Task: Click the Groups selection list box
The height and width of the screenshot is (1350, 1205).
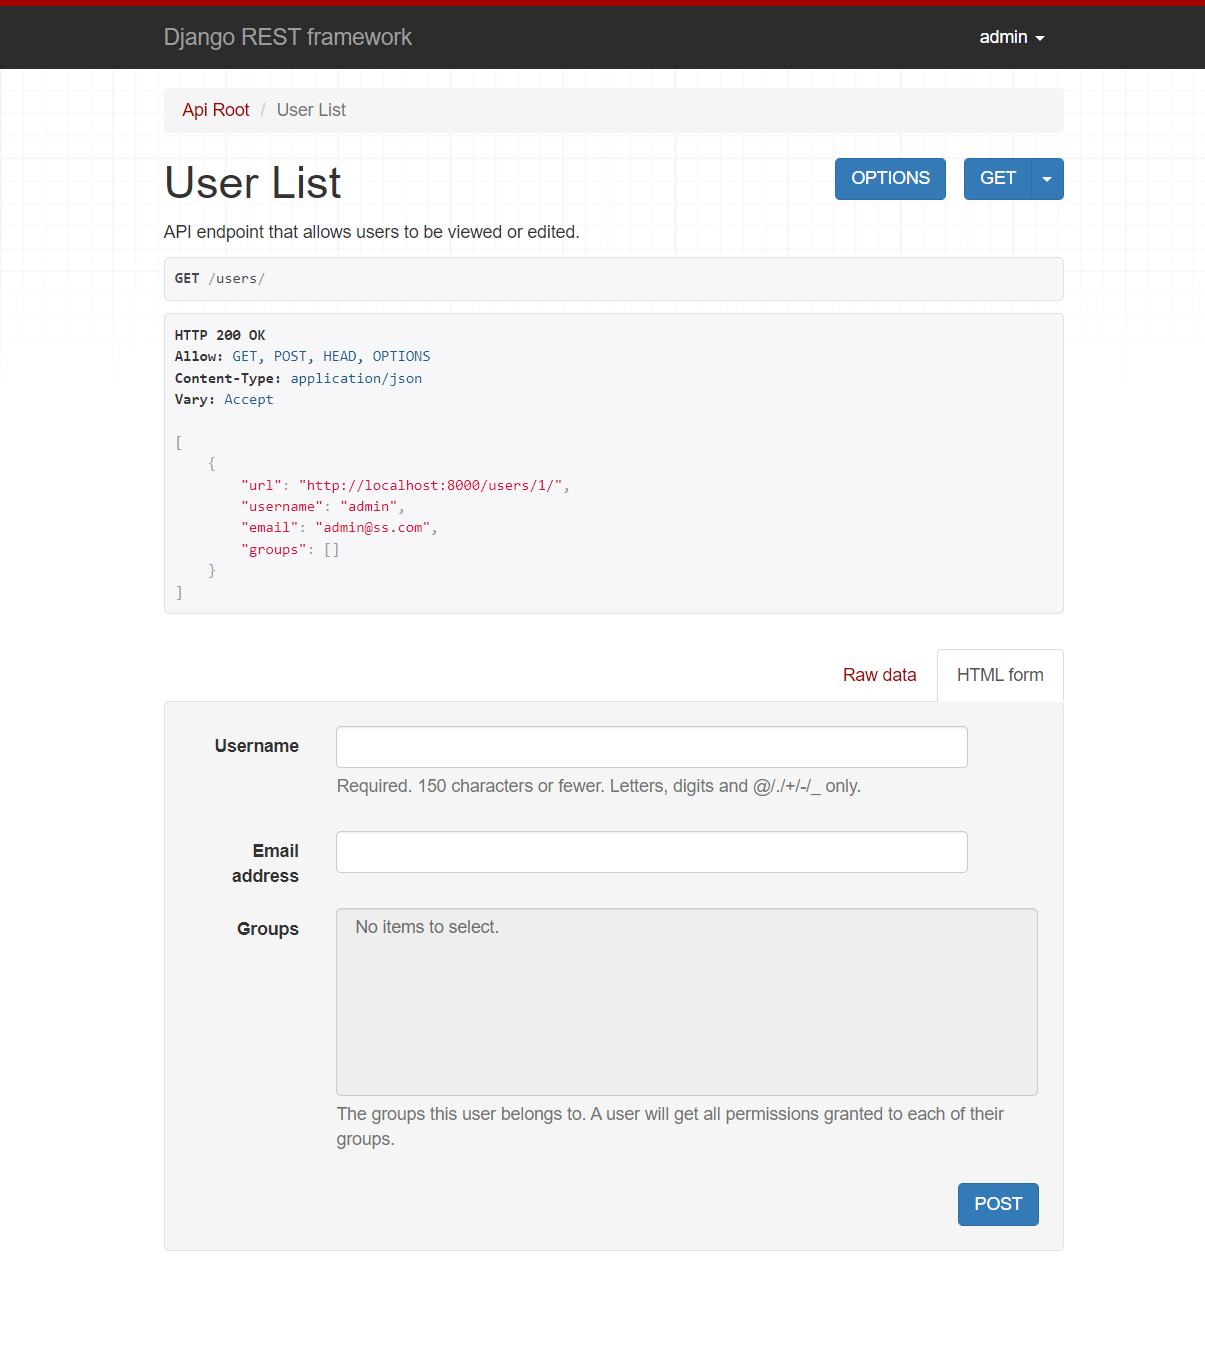Action: [686, 1001]
